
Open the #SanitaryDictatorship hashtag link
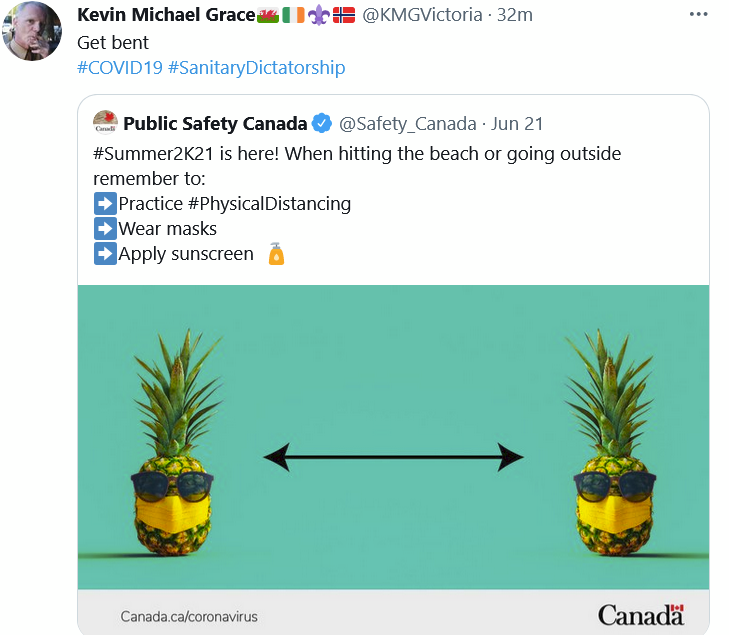tap(256, 68)
